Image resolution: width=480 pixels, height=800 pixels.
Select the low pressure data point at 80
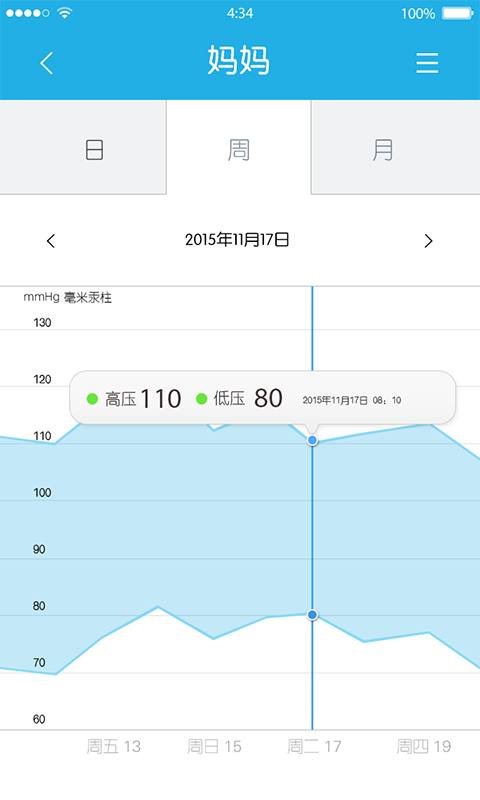313,615
